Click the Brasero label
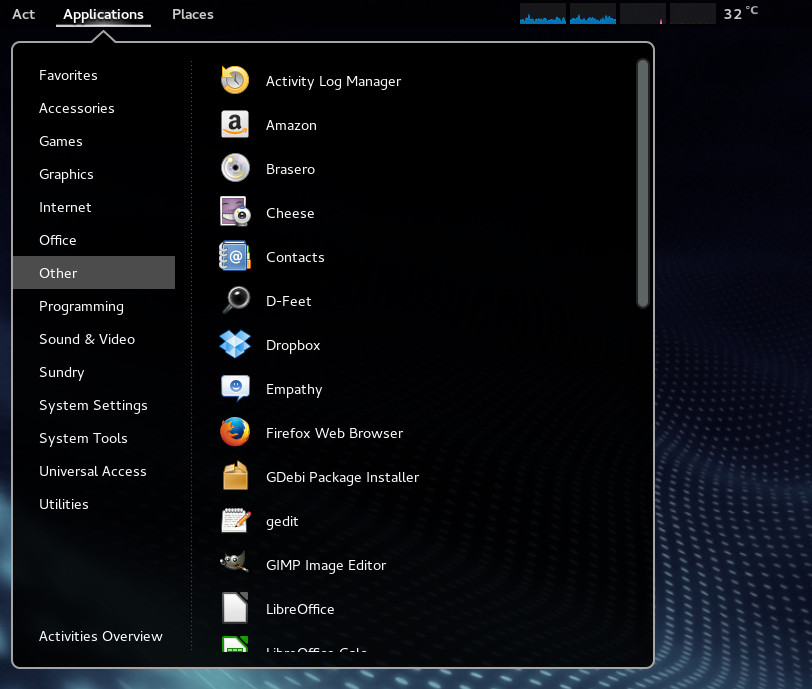The height and width of the screenshot is (689, 812). tap(290, 169)
